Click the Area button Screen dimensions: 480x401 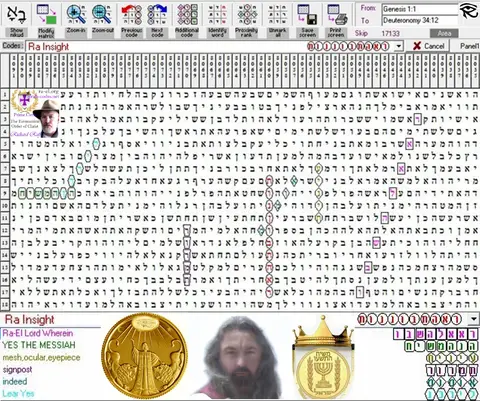(x=444, y=33)
